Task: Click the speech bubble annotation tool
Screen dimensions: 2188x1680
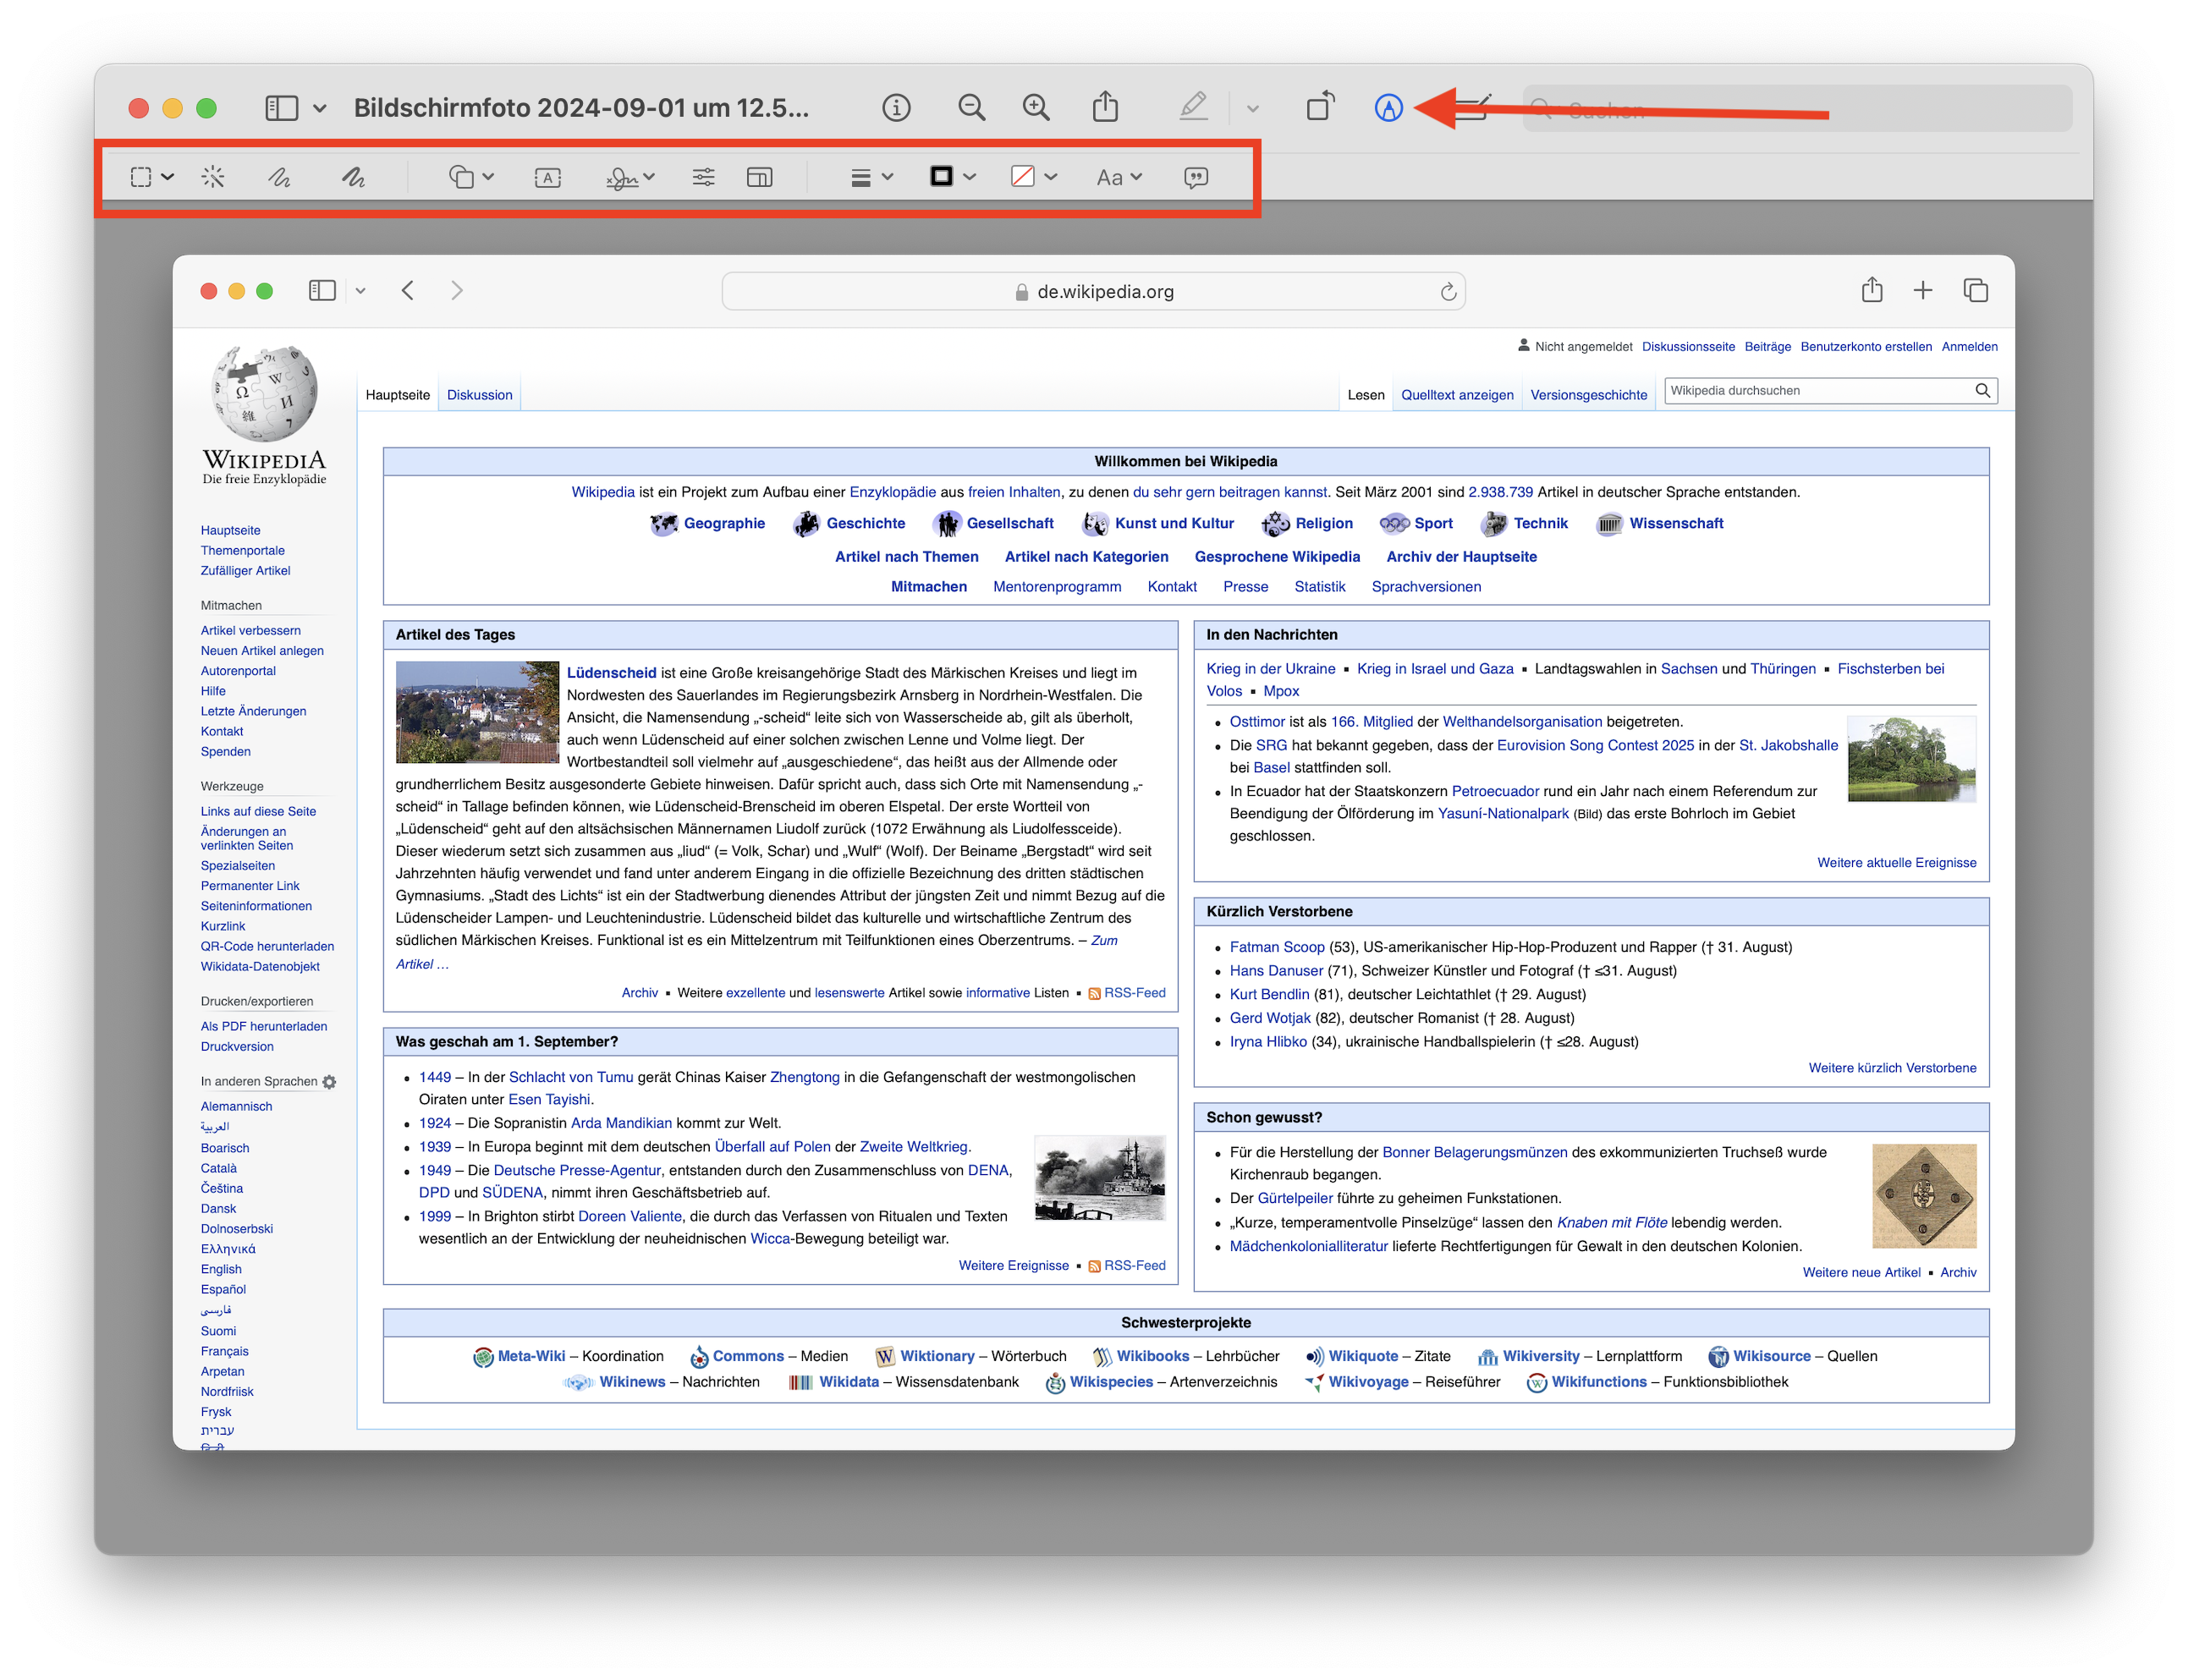Action: coord(1196,177)
